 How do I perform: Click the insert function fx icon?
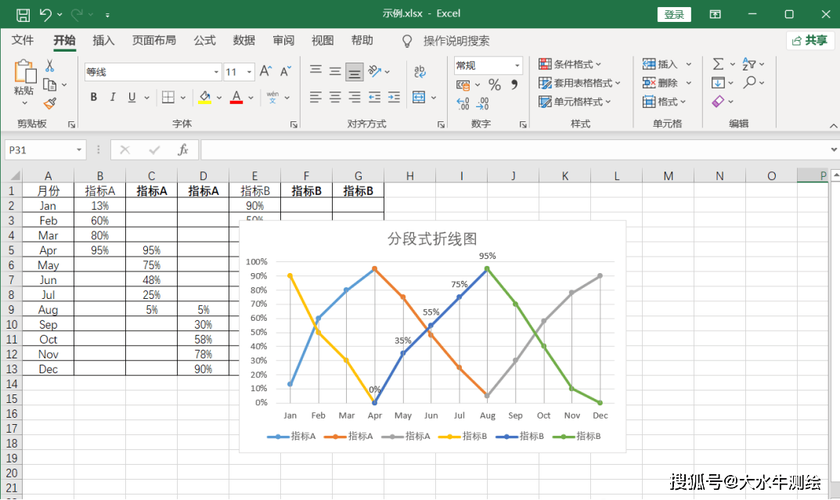[183, 150]
